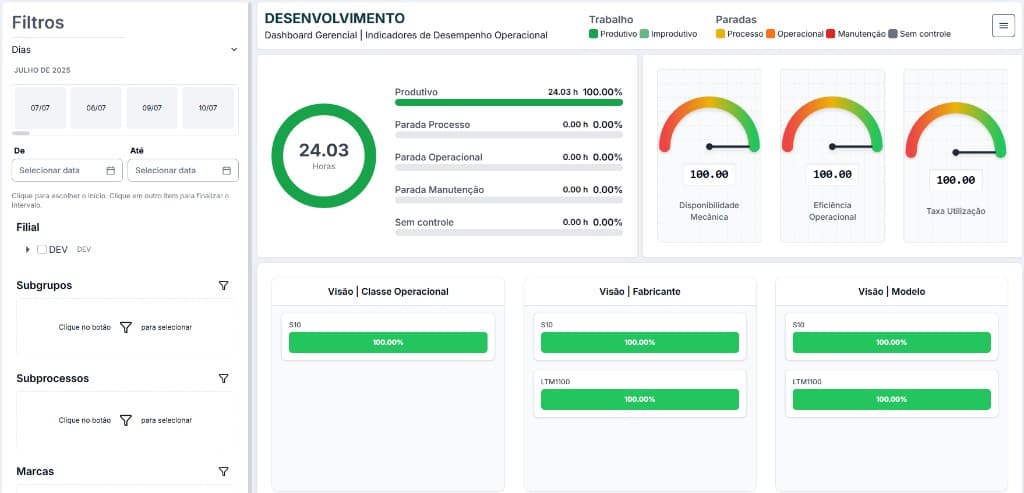Screen dimensions: 1024x493
Task: Click the calendar icon in De field
Action: coord(110,170)
